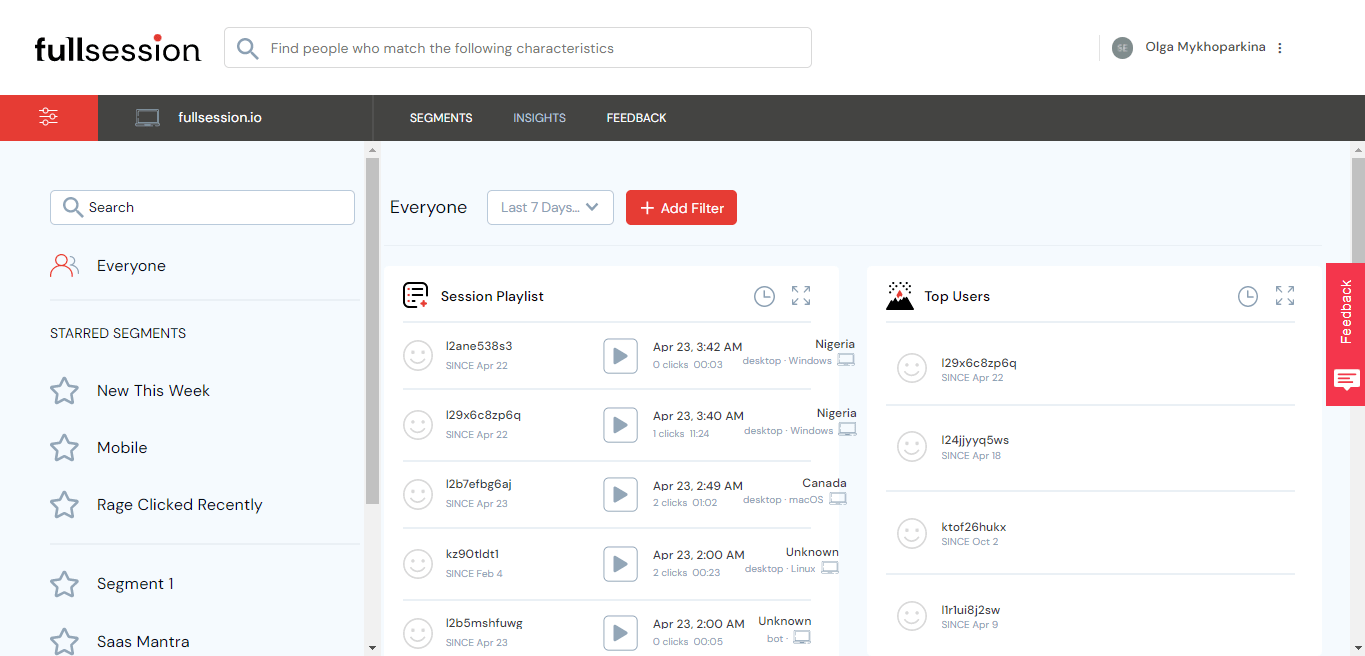Expand Top Users panel to fullscreen

click(x=1285, y=296)
